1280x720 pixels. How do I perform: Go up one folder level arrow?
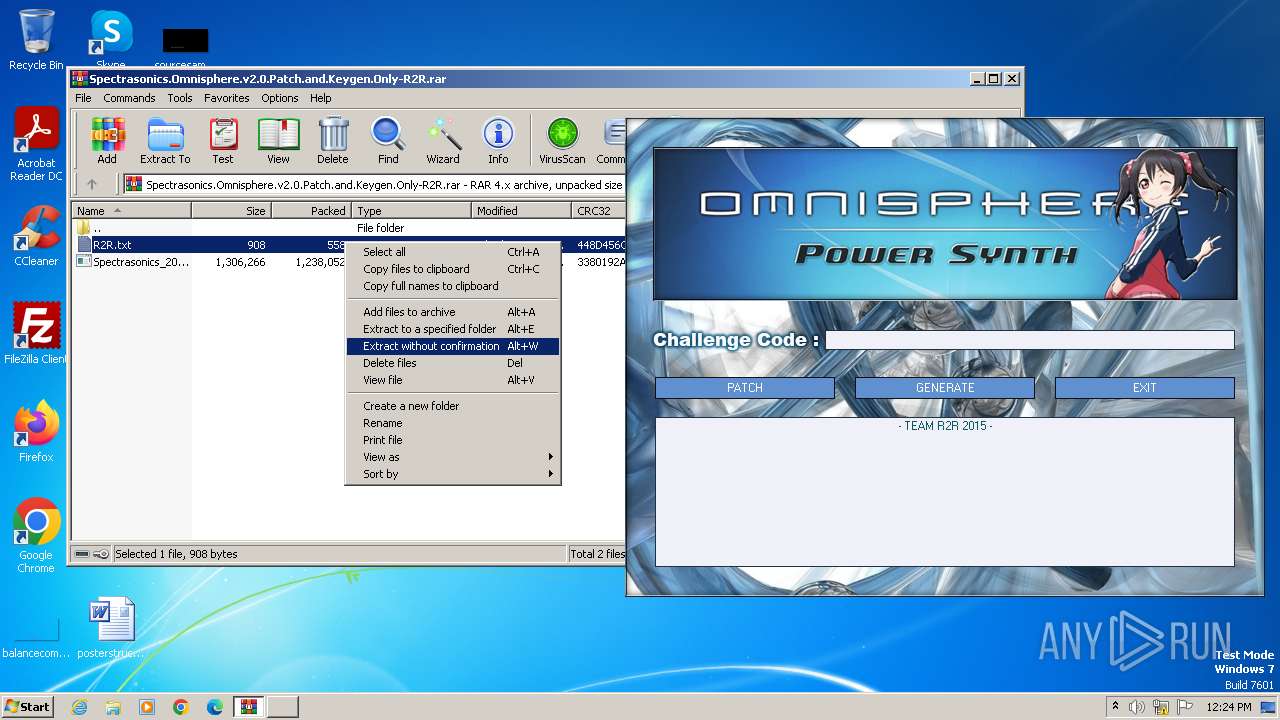pos(92,184)
